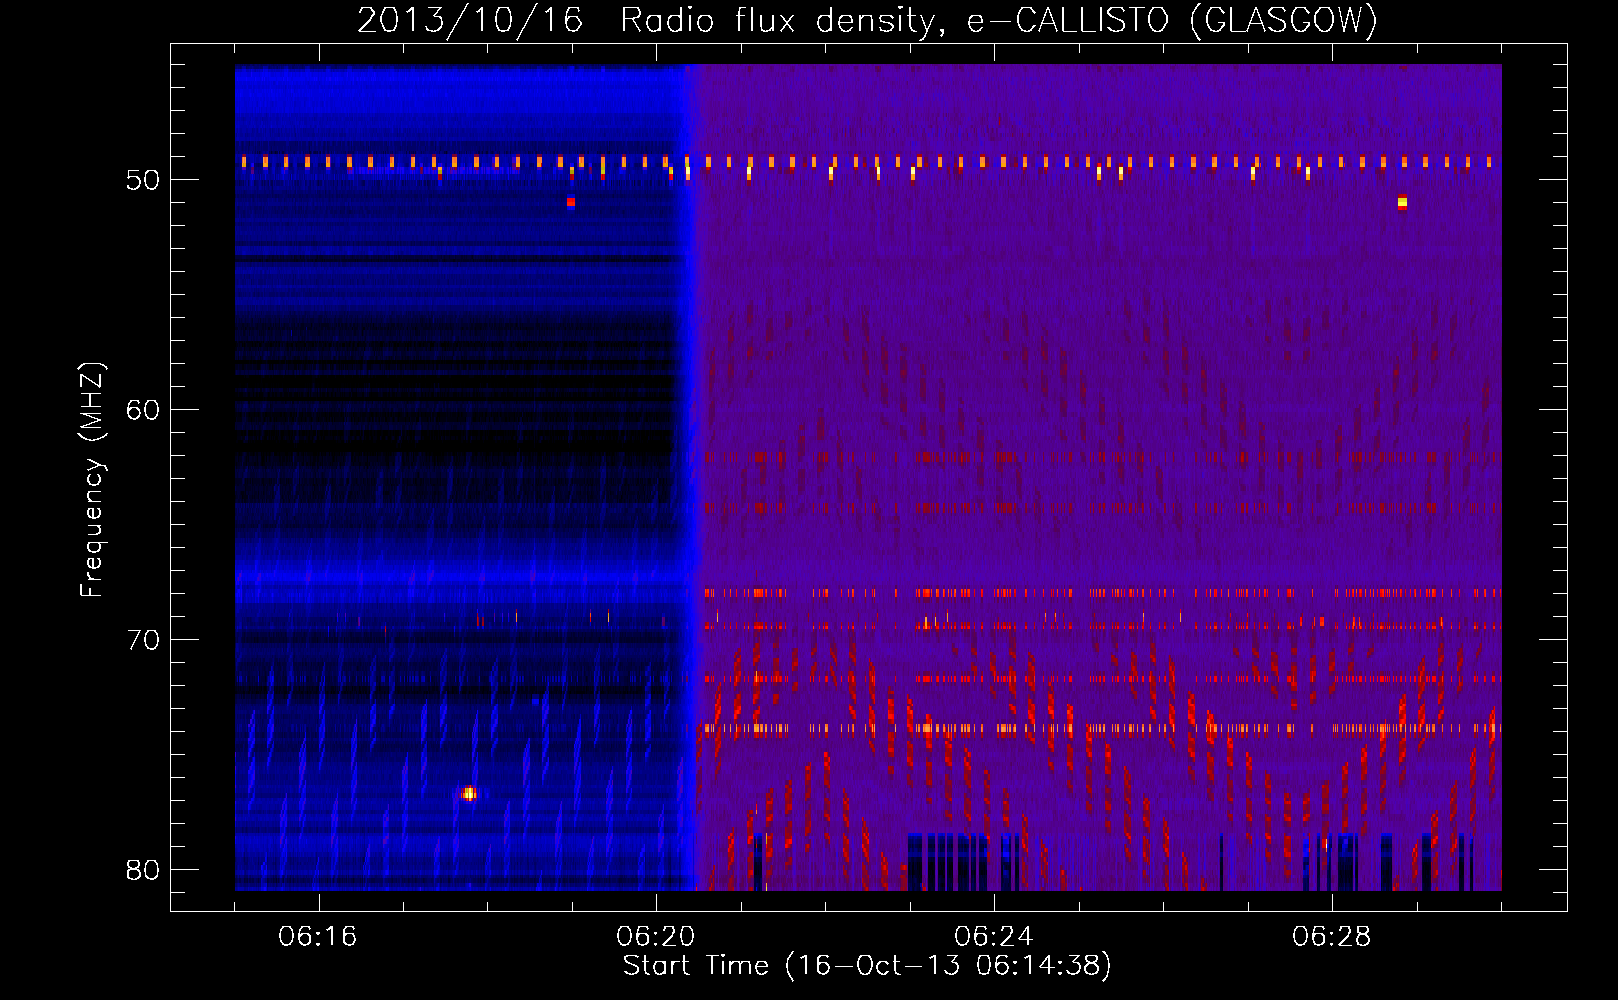
Task: Click the 50 frequency tick label
Action: [x=143, y=180]
